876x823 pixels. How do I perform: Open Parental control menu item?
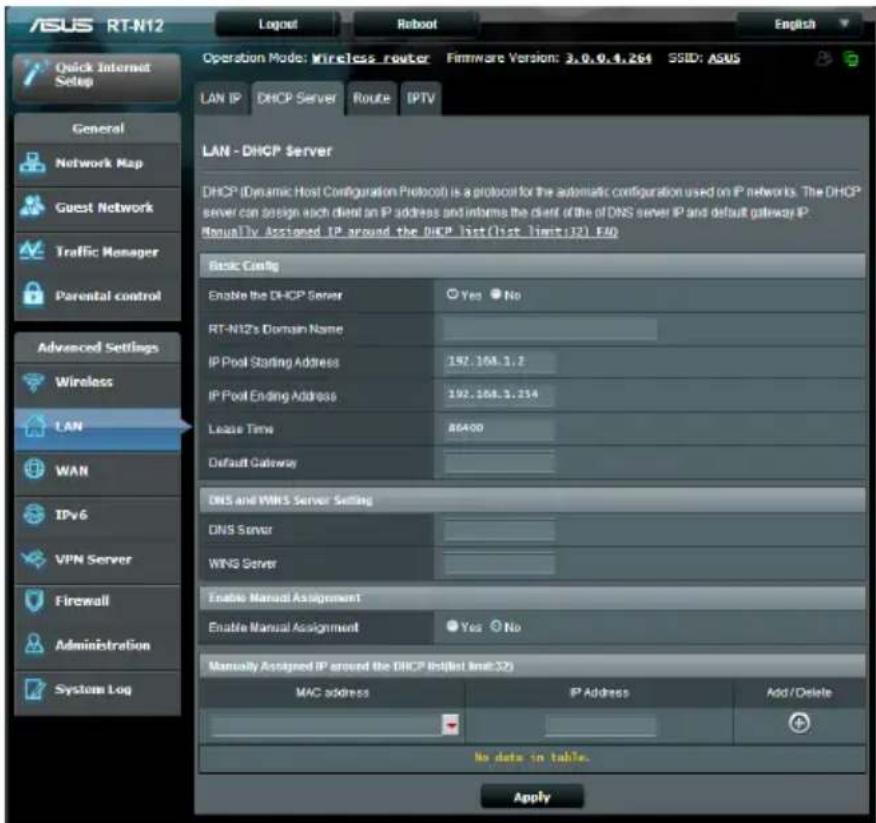[98, 296]
